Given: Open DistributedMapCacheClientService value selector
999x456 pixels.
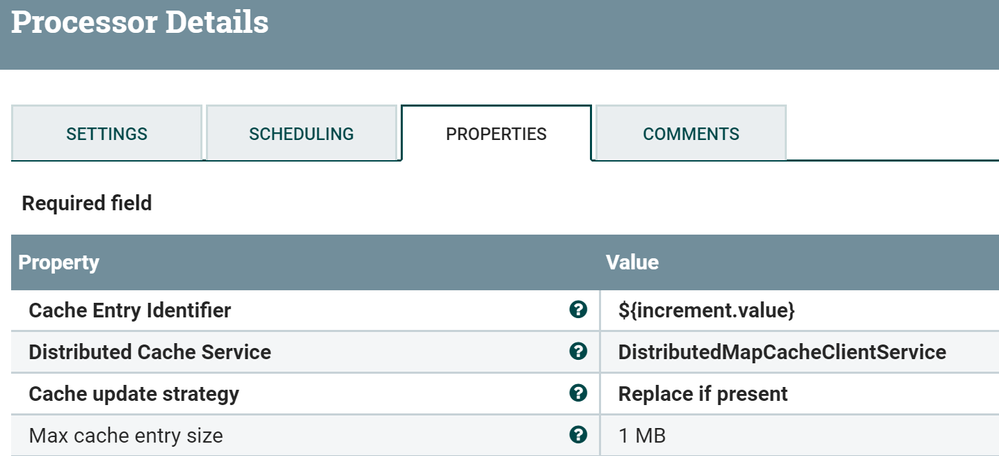Looking at the screenshot, I should pos(782,352).
